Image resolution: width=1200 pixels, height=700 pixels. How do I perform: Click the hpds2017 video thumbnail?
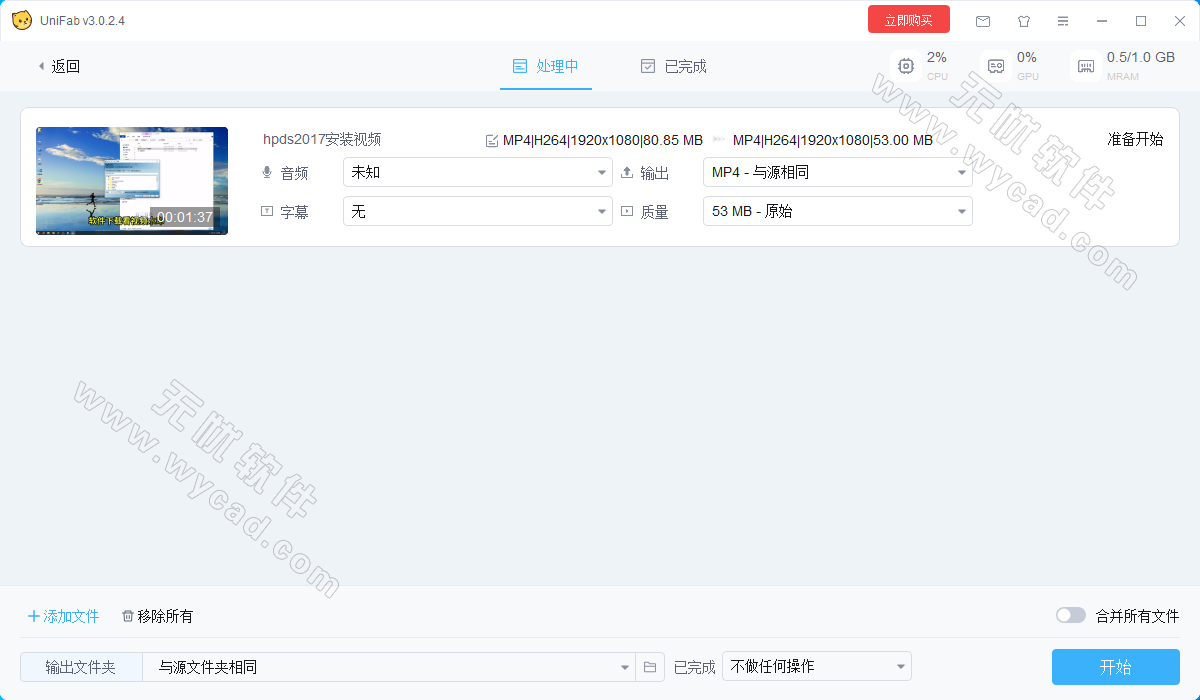(x=132, y=181)
